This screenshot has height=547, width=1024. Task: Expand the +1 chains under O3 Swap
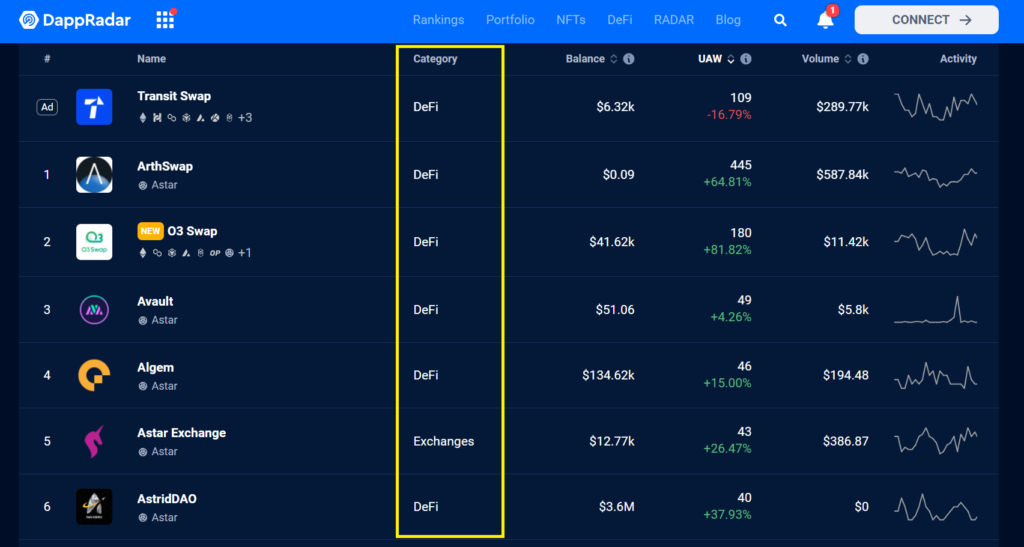tap(244, 253)
